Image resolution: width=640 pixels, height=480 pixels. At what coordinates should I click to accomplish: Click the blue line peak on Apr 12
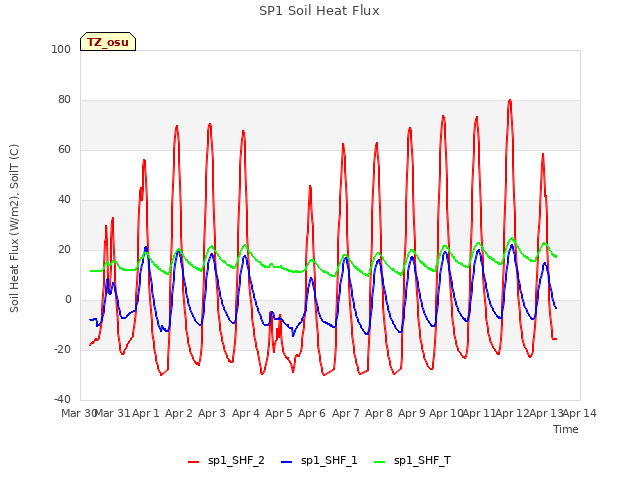[512, 245]
